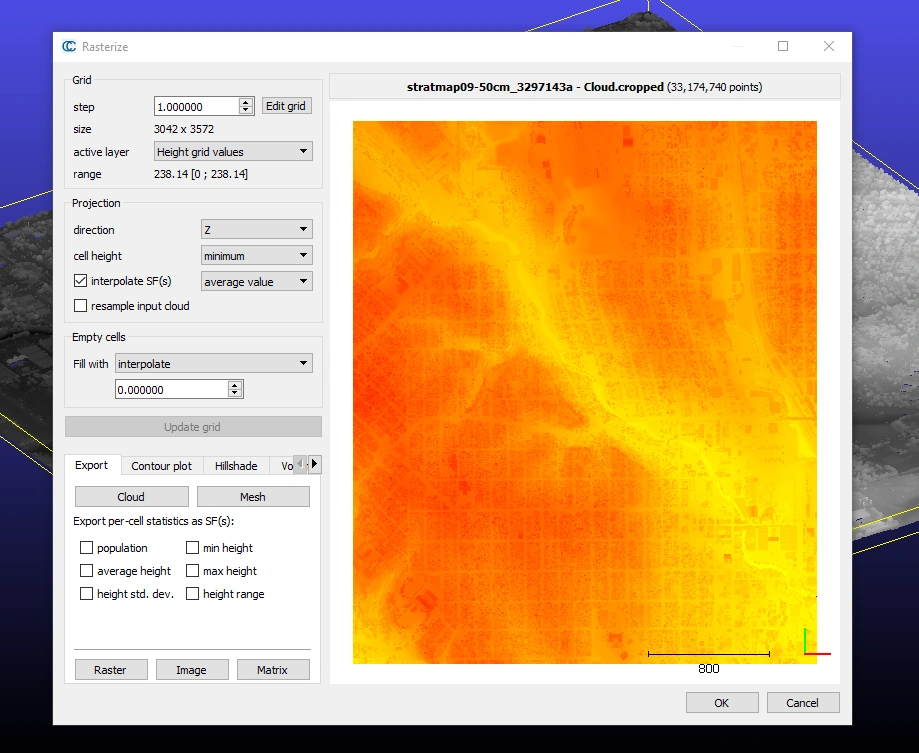Click the grid size value 3042 x 3572

click(x=184, y=129)
